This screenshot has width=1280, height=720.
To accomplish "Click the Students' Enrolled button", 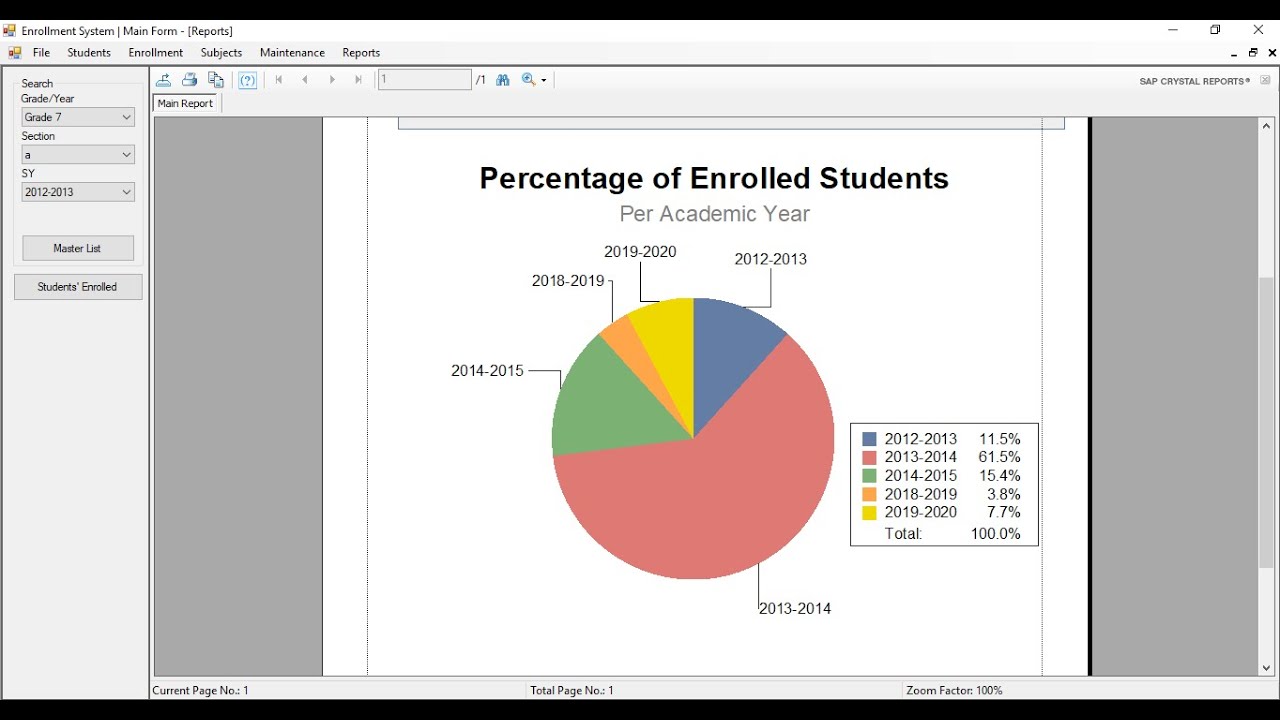I will 78,287.
